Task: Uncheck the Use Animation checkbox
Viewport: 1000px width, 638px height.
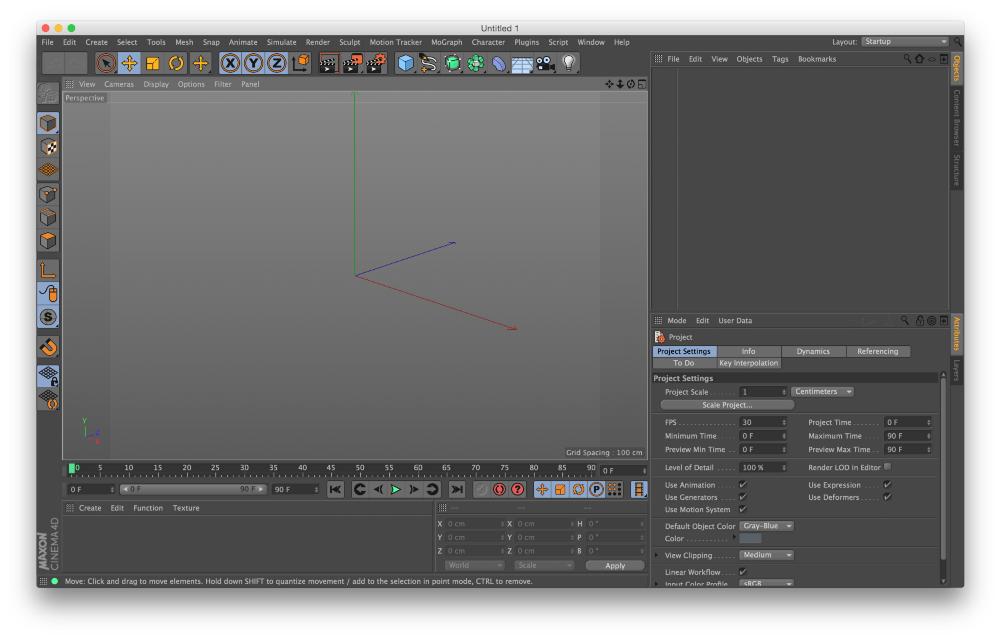Action: [x=742, y=485]
